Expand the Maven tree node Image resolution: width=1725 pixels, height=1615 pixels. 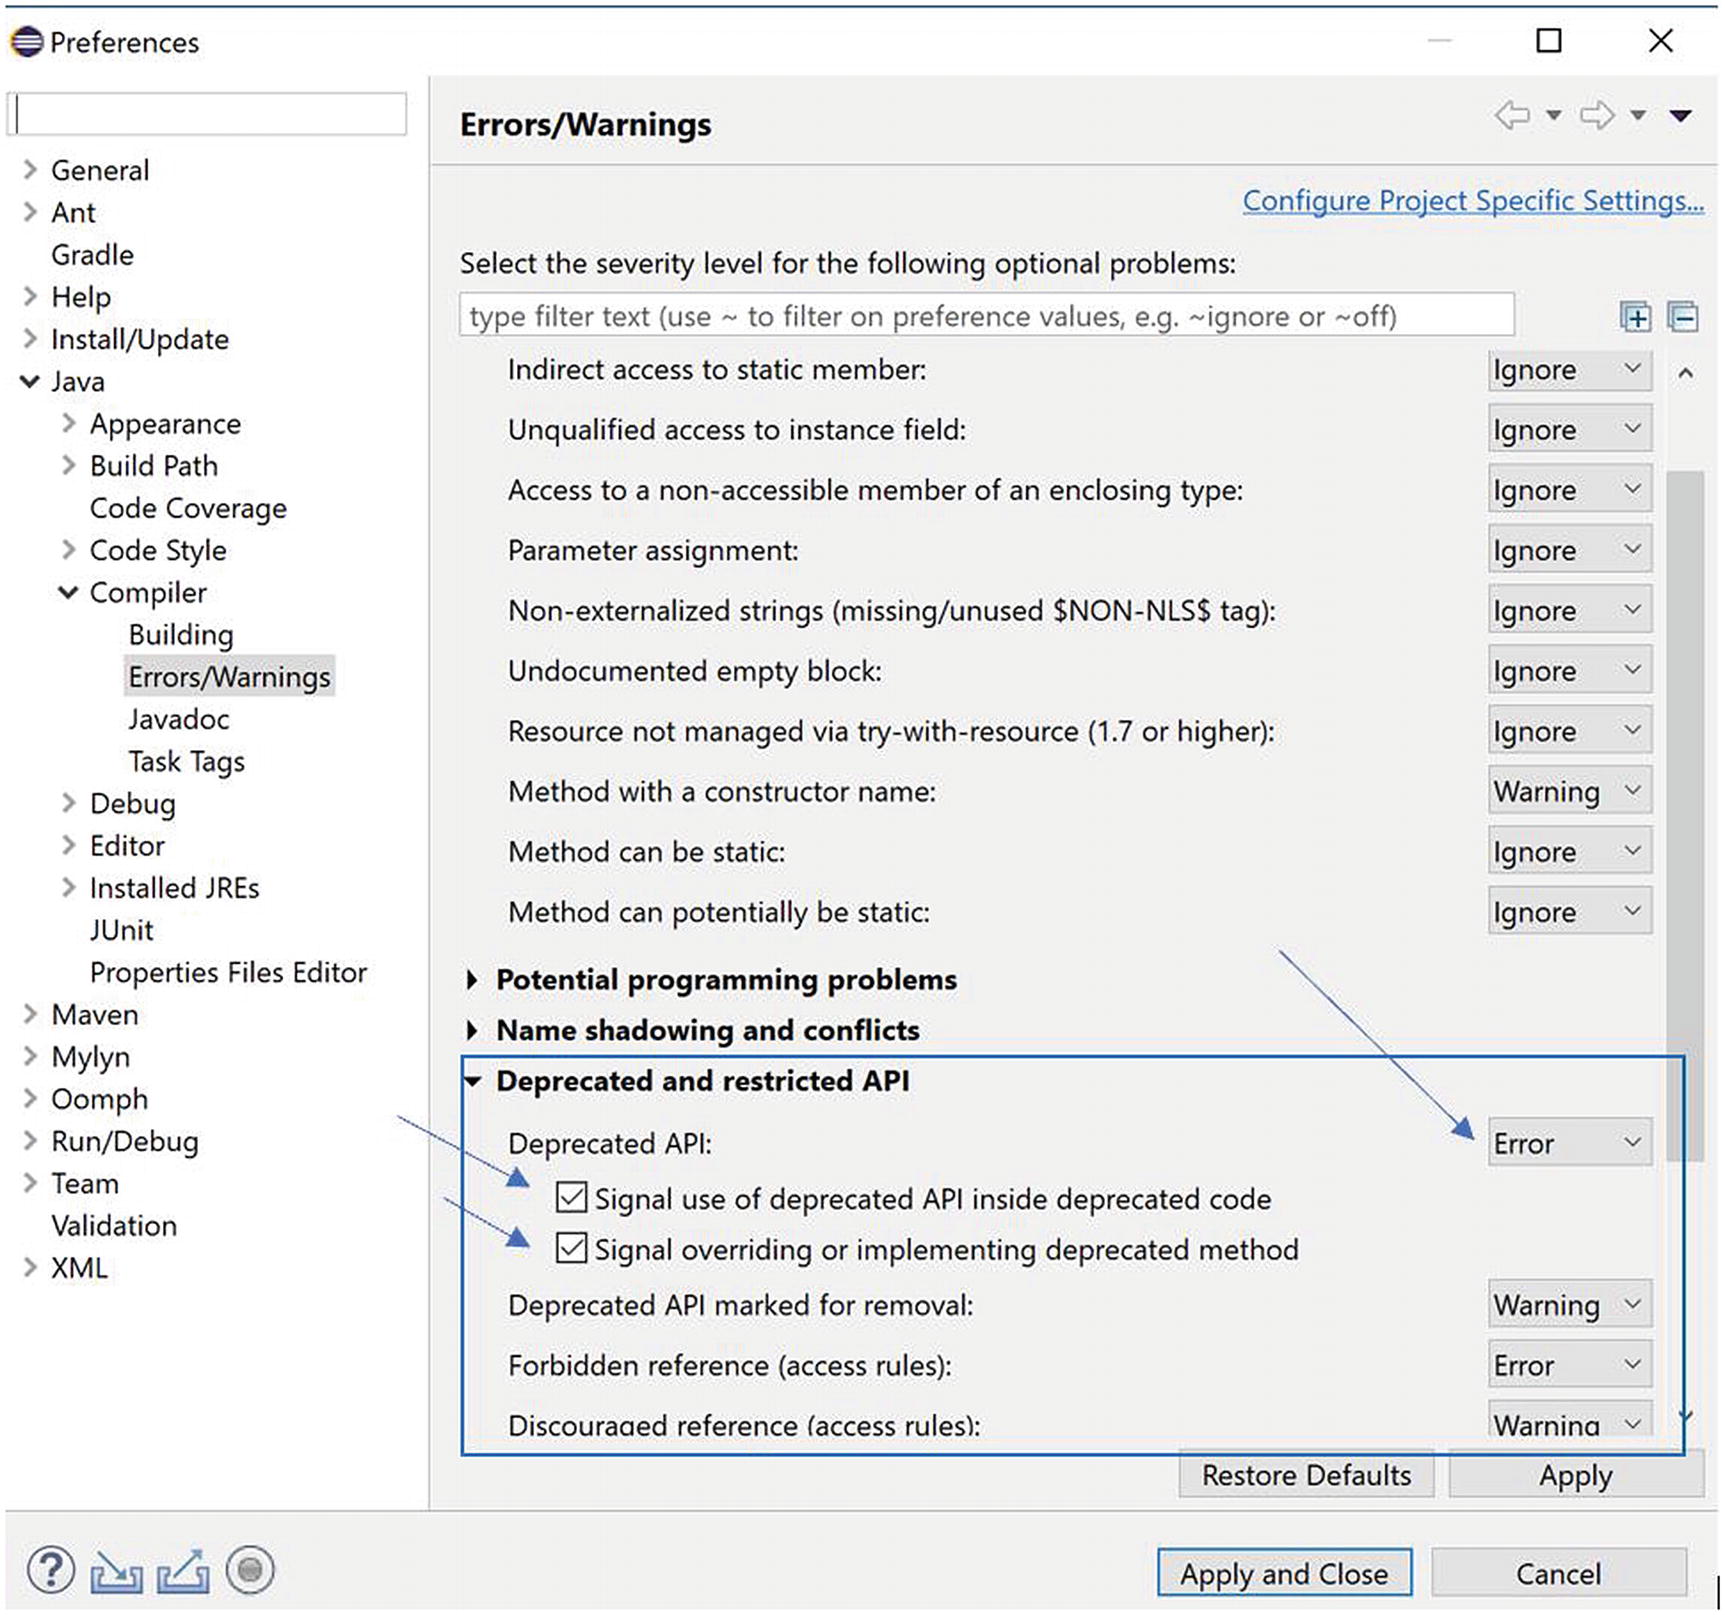pyautogui.click(x=30, y=1014)
